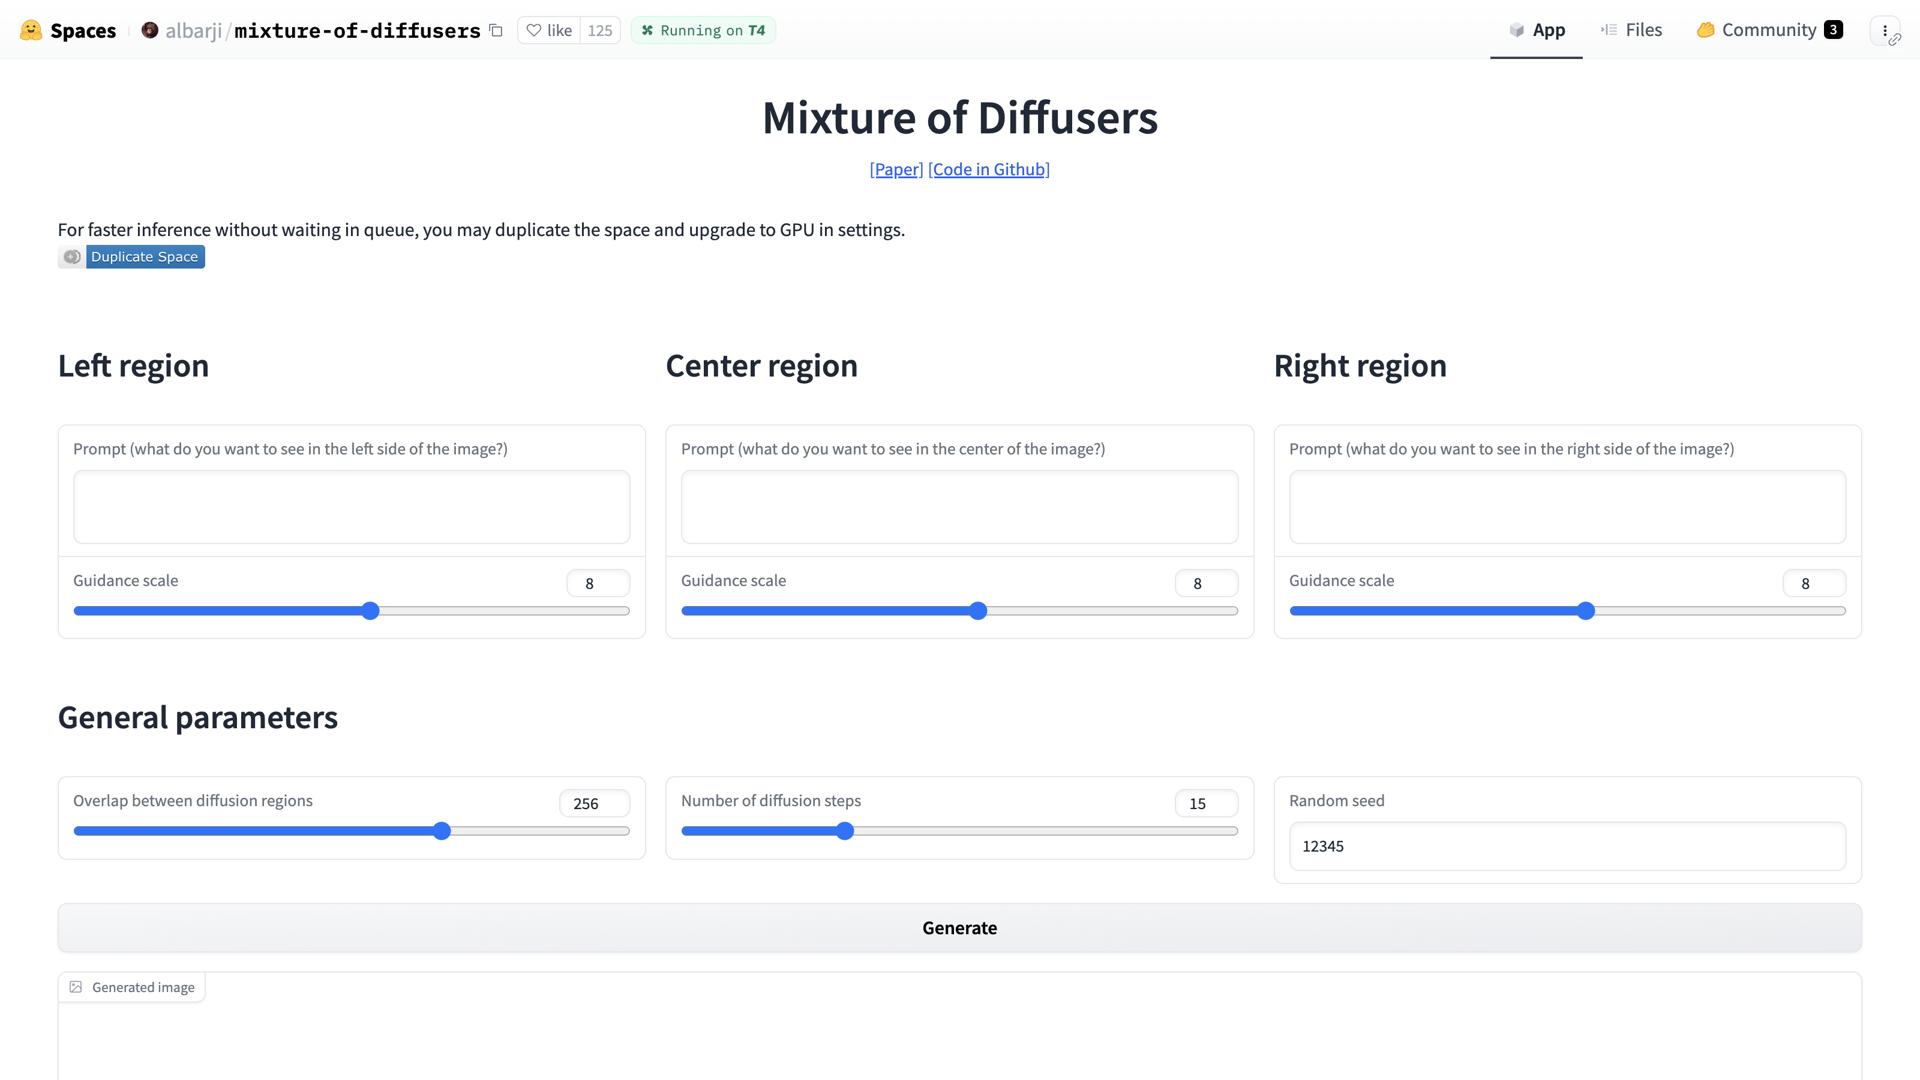Screen dimensions: 1920x1080
Task: Click the overlap between diffusion regions value box
Action: coord(594,803)
